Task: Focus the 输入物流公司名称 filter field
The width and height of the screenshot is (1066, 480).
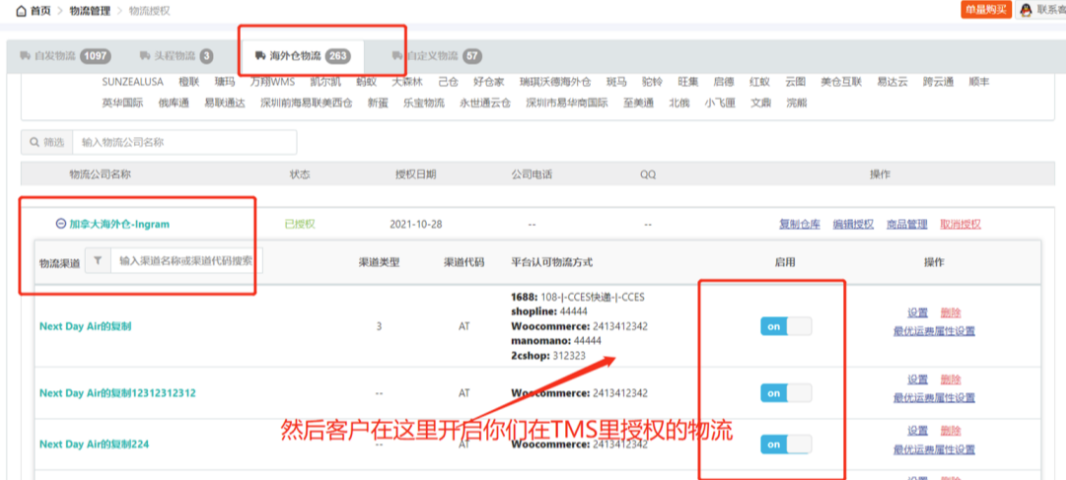Action: 184,142
